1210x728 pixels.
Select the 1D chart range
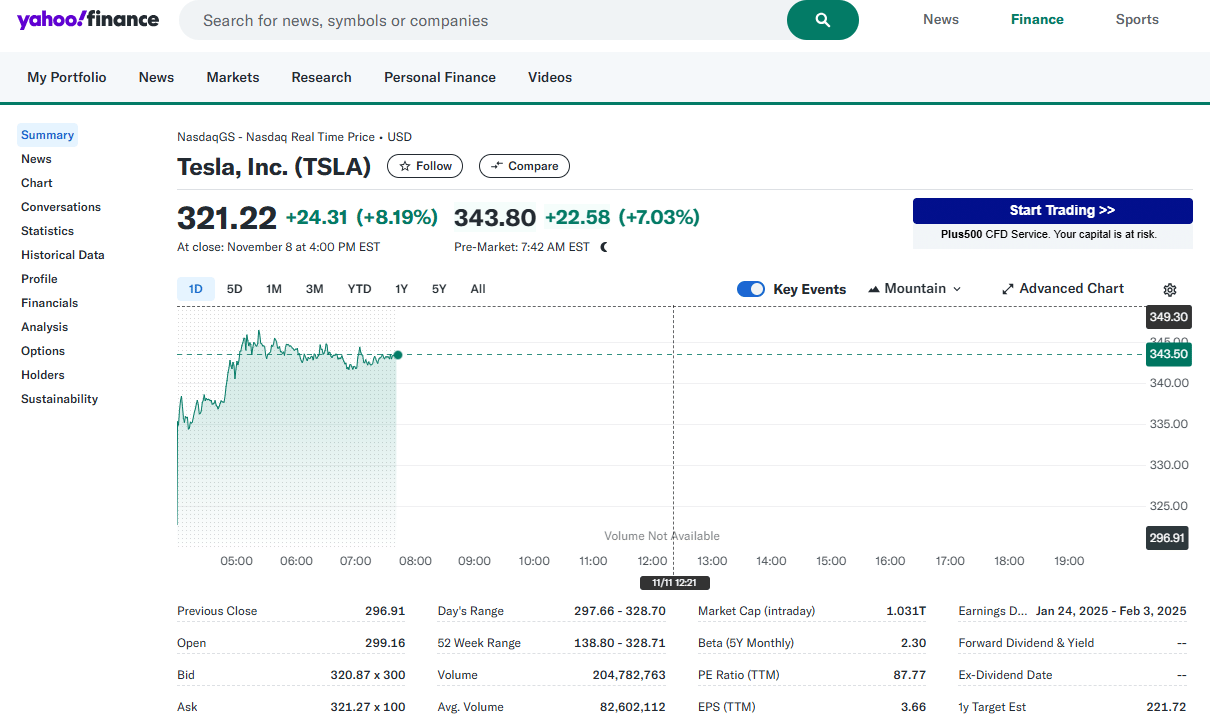[196, 289]
